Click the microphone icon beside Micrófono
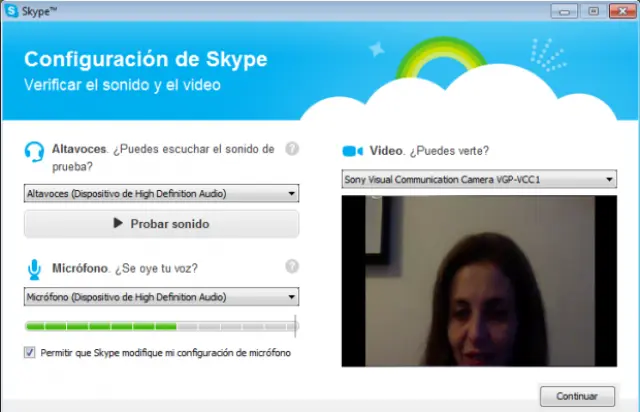The height and width of the screenshot is (412, 640). (x=34, y=270)
